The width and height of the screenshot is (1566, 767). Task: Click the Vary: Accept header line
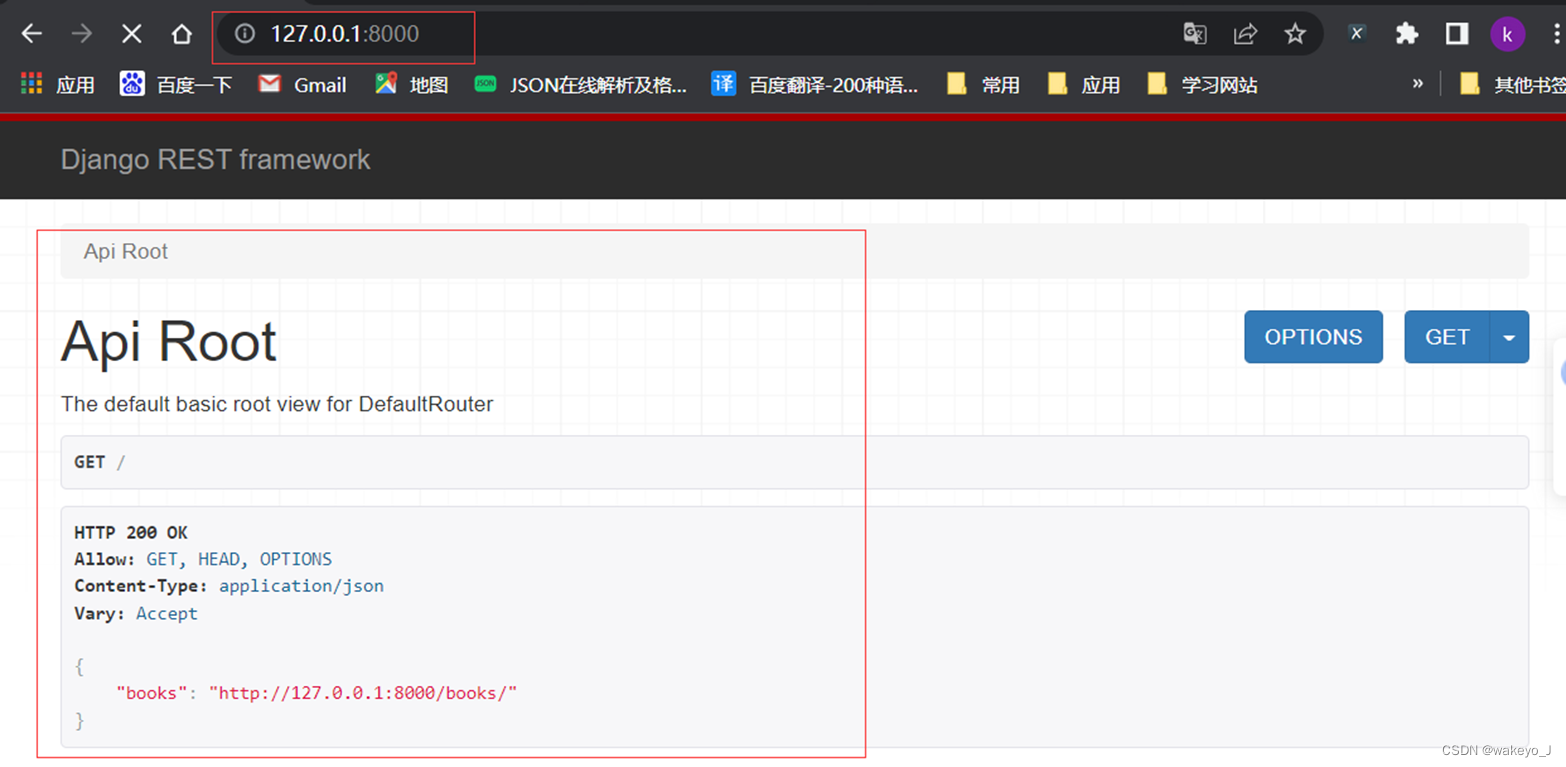136,614
